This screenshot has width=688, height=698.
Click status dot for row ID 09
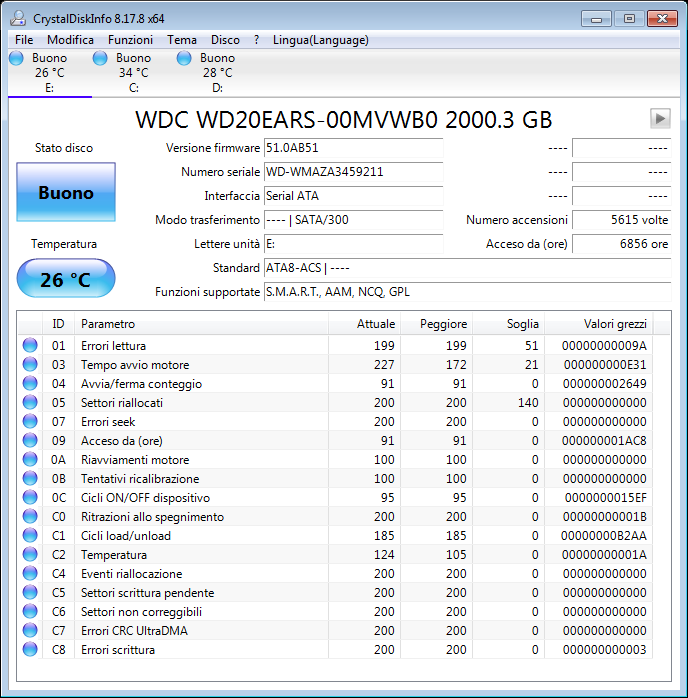(30, 440)
